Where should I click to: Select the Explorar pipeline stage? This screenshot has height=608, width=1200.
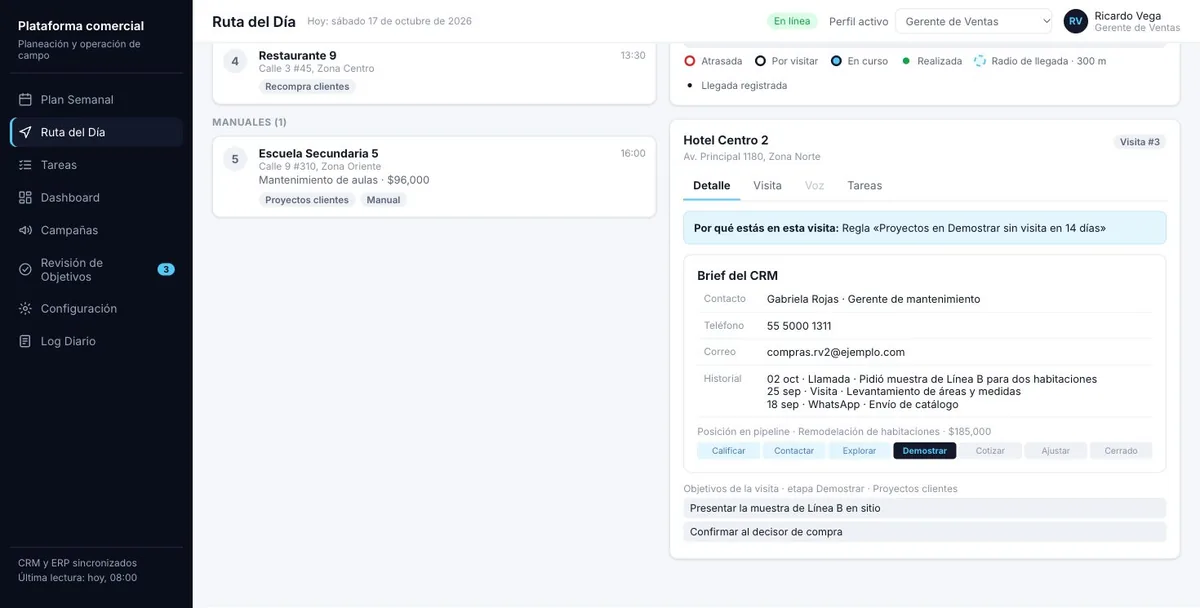[x=860, y=451]
